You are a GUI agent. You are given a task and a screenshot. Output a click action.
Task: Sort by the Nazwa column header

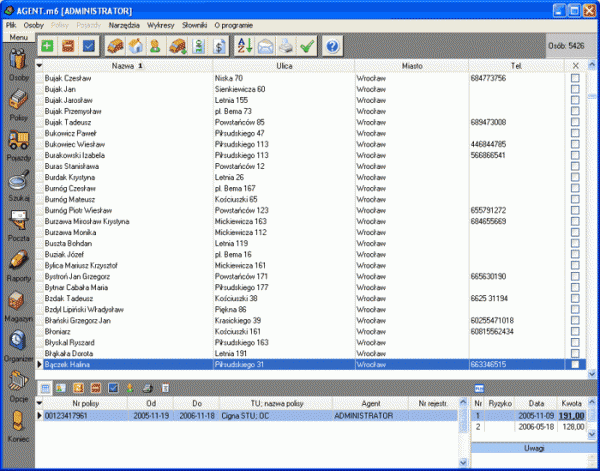pyautogui.click(x=128, y=66)
